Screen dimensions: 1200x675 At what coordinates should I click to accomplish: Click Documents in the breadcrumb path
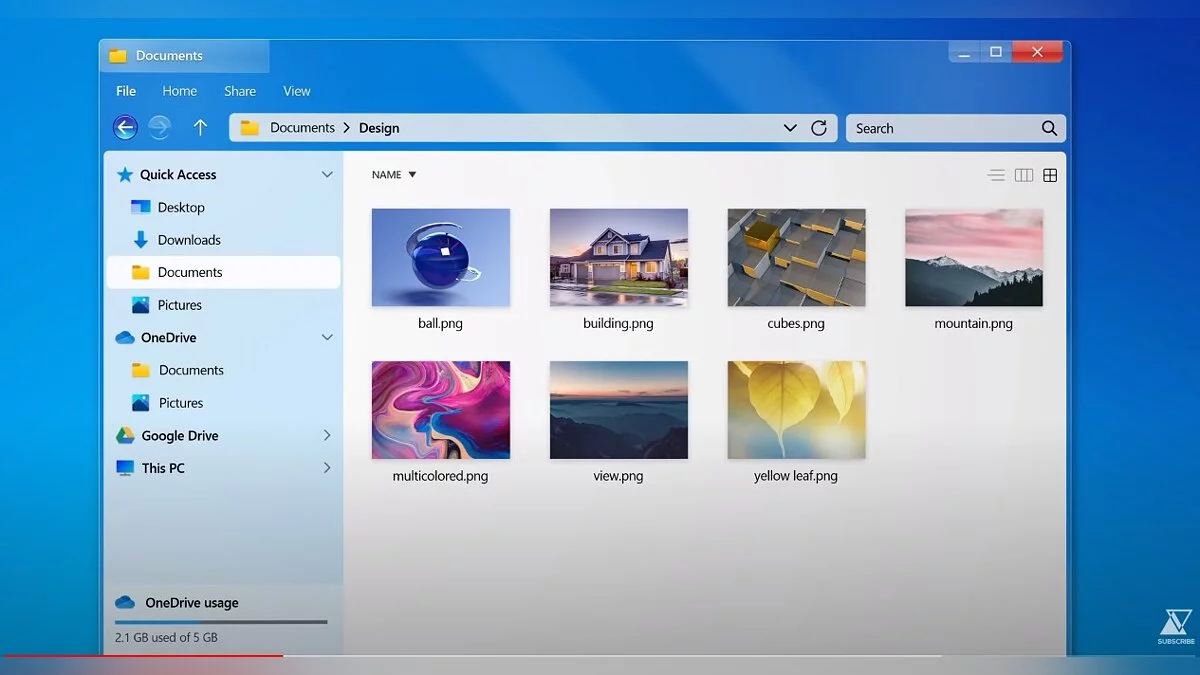302,128
